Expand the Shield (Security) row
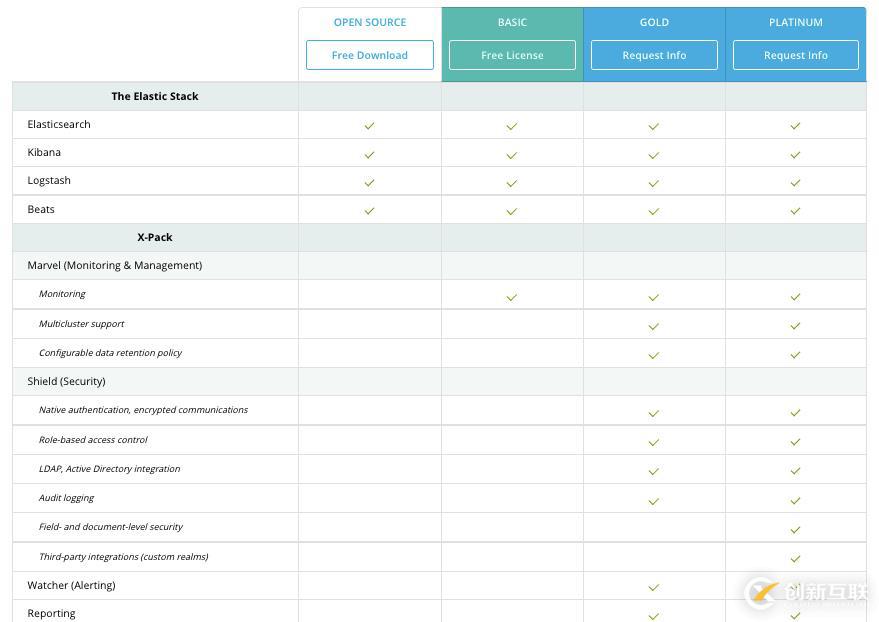879x622 pixels. point(67,381)
